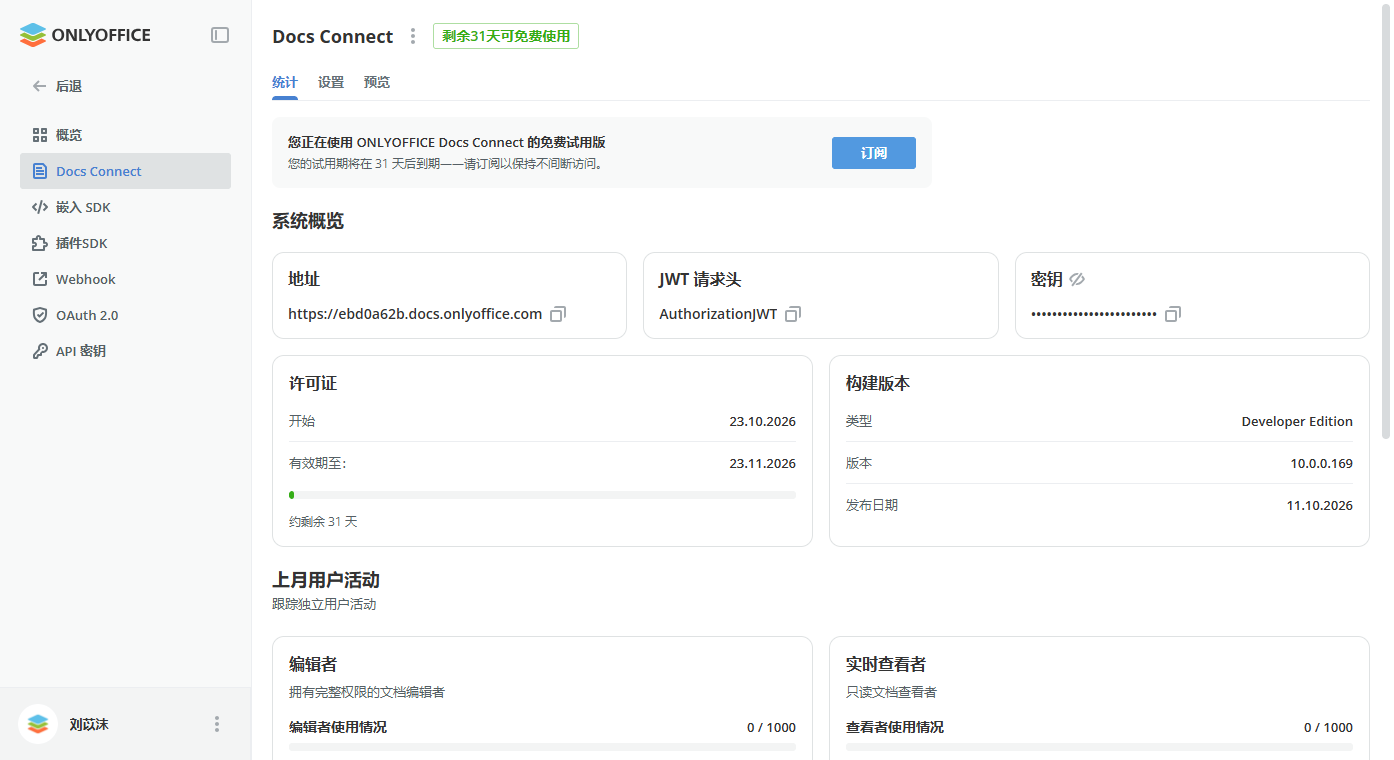Screen dimensions: 1394x760
Task: Click the Webhook external link icon
Action: tap(40, 279)
